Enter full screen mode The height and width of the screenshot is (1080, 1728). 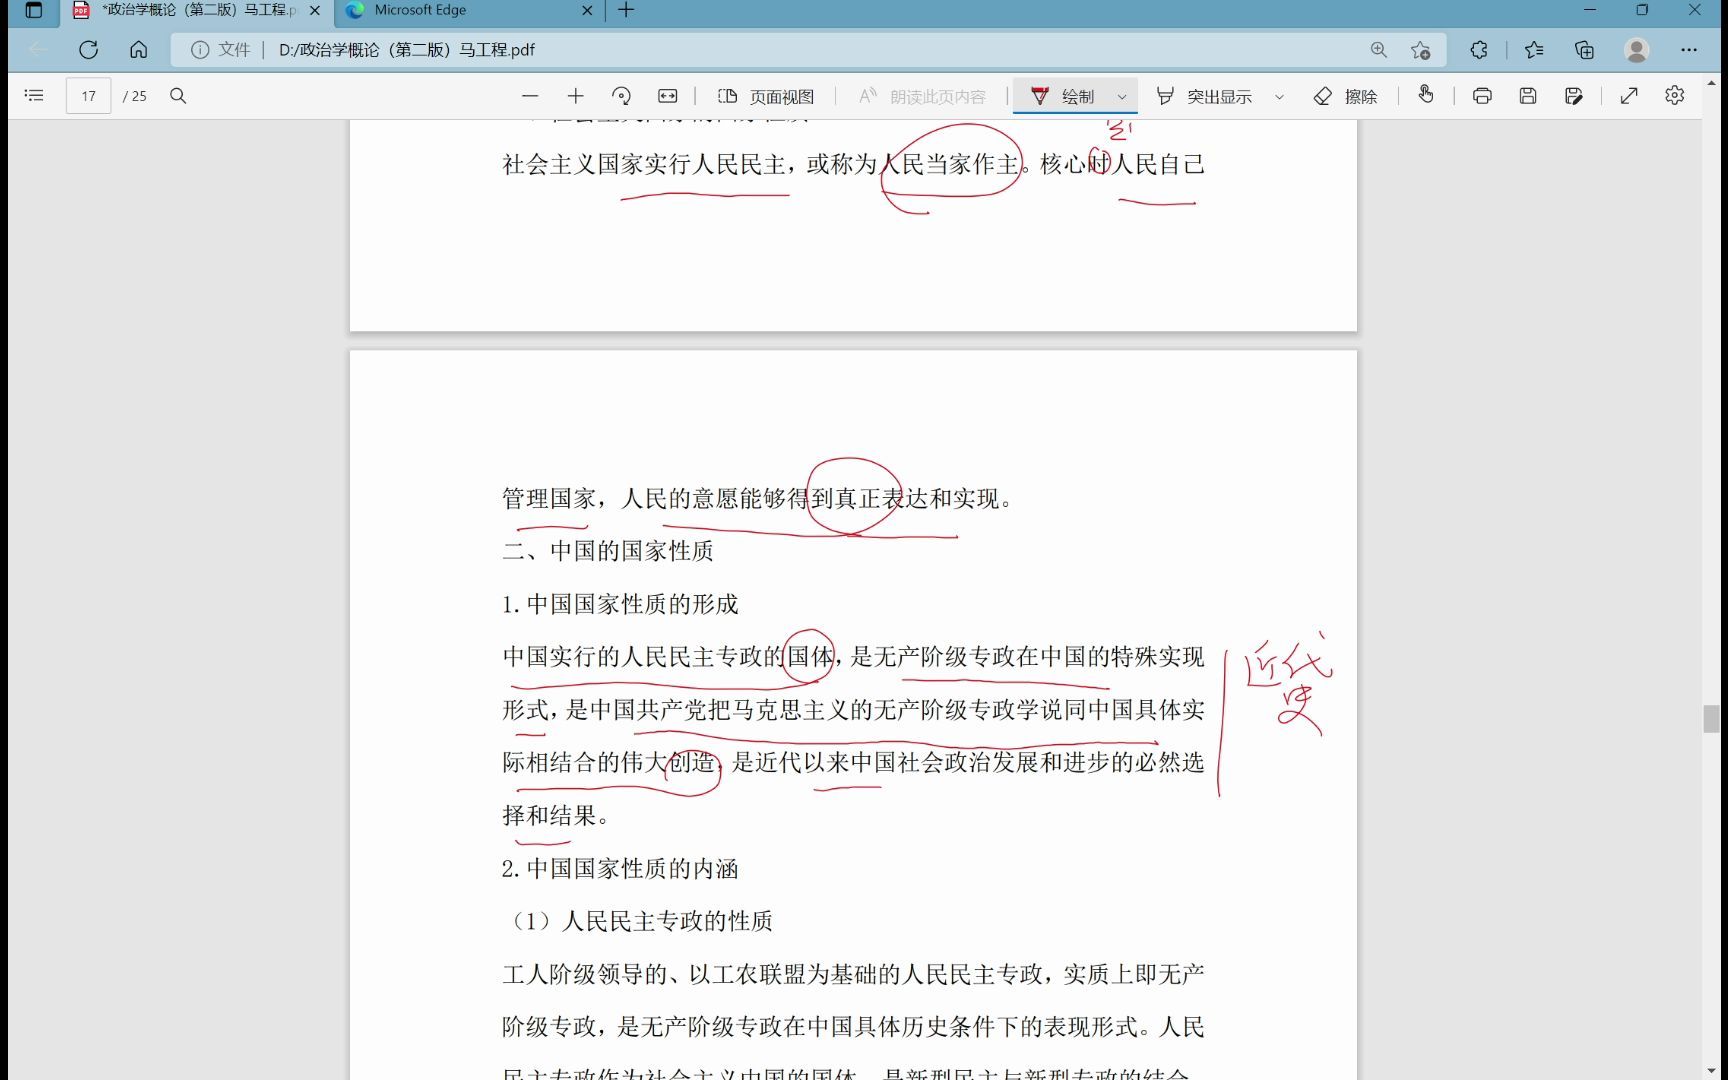(x=1629, y=96)
